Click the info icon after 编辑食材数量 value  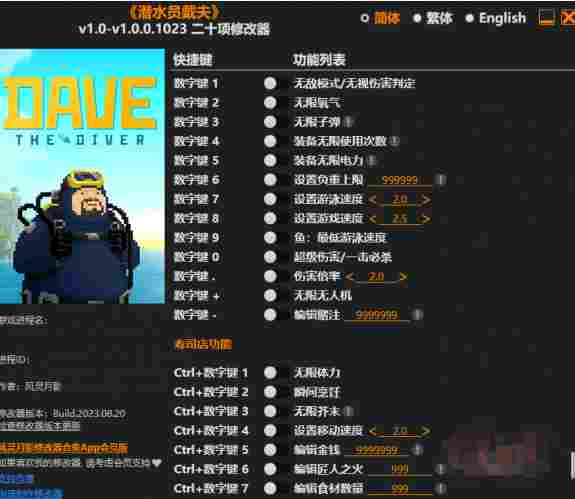pyautogui.click(x=440, y=488)
